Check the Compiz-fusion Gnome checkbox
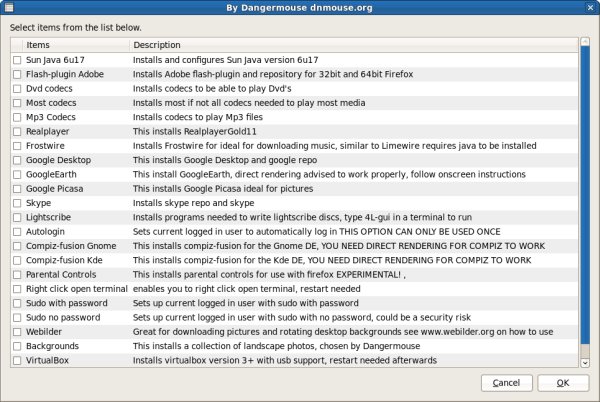 coord(17,245)
